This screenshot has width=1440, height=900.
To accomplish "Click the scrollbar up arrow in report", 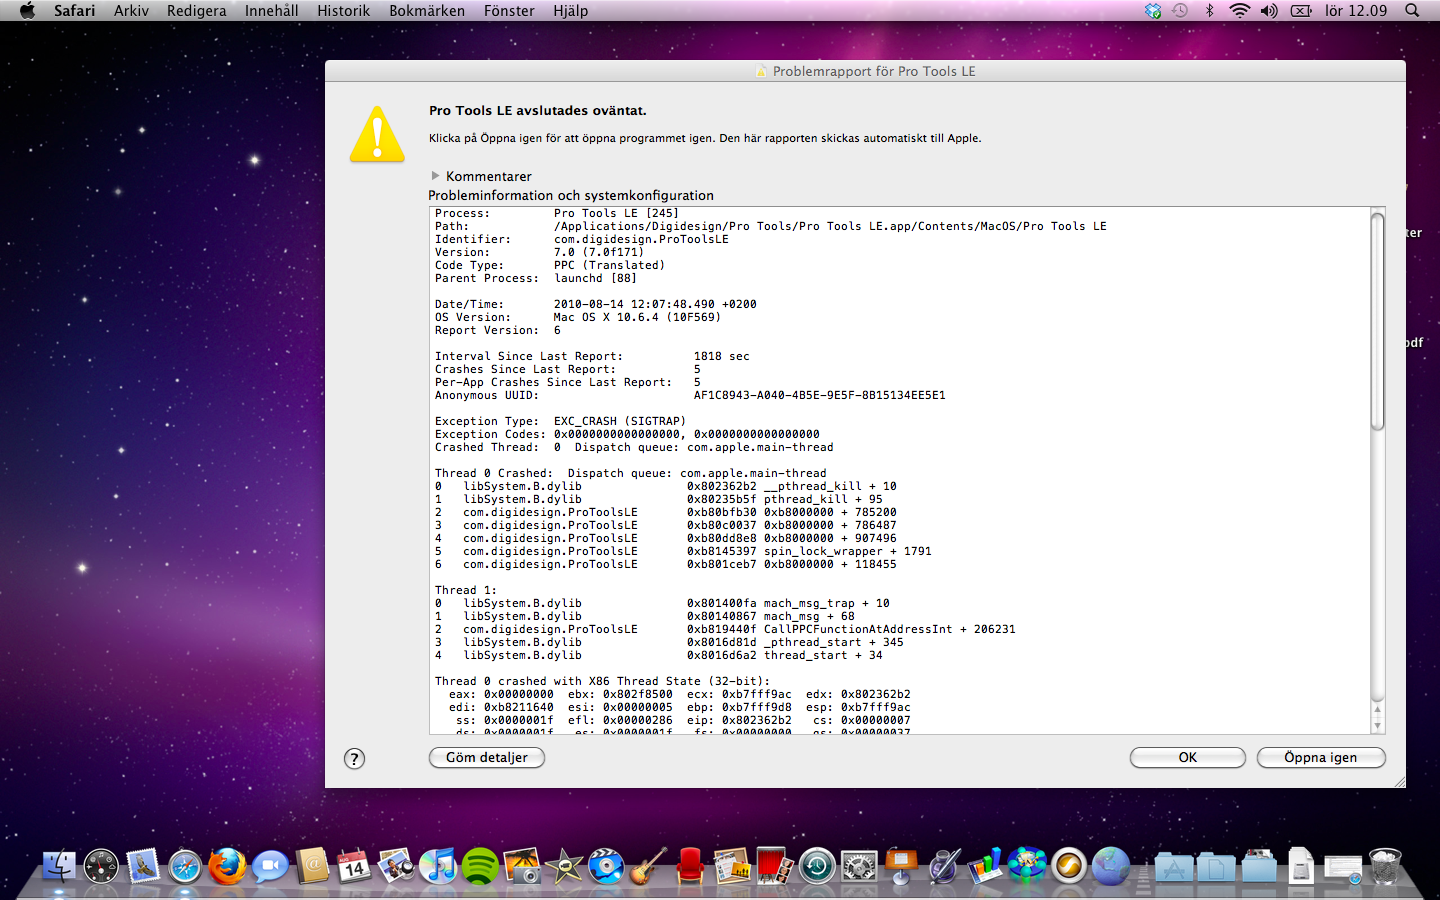I will [1377, 711].
